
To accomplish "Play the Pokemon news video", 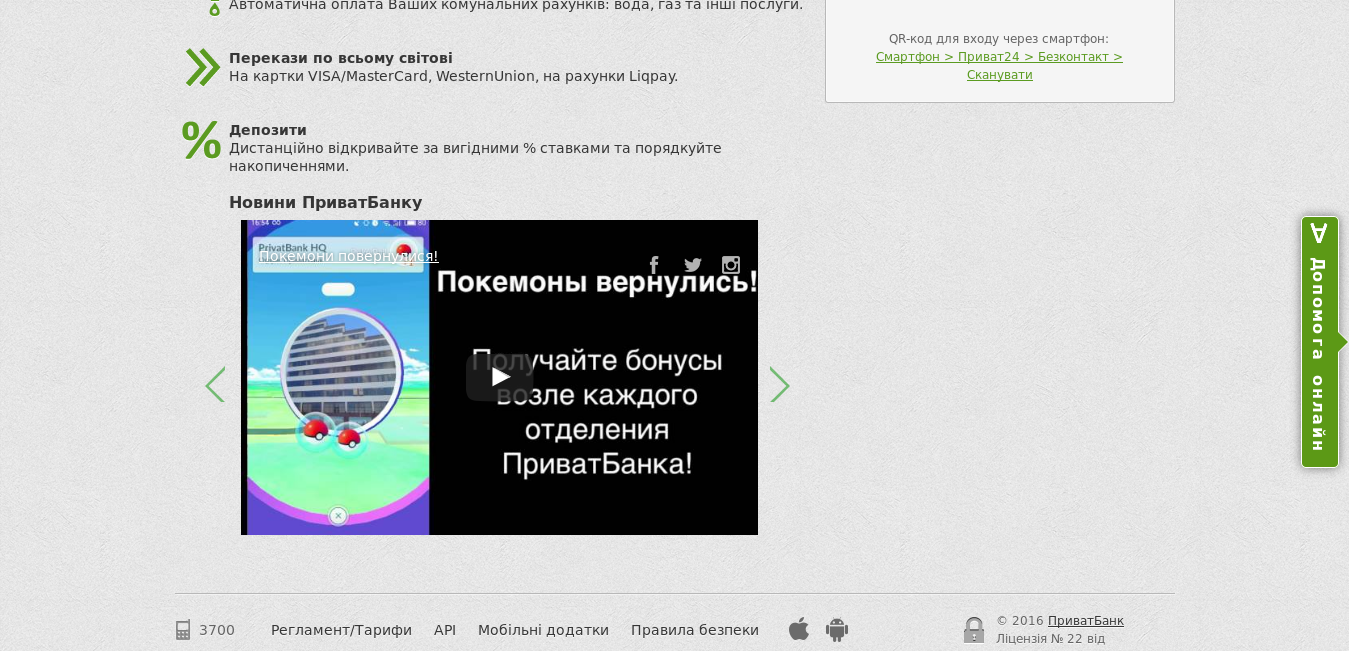I will [x=499, y=377].
